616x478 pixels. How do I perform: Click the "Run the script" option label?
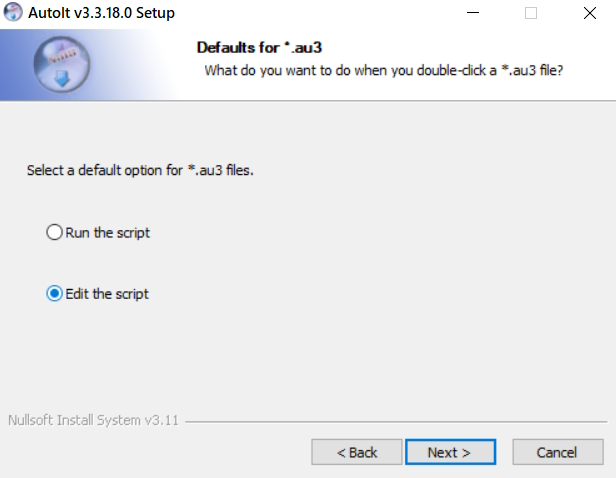click(108, 233)
